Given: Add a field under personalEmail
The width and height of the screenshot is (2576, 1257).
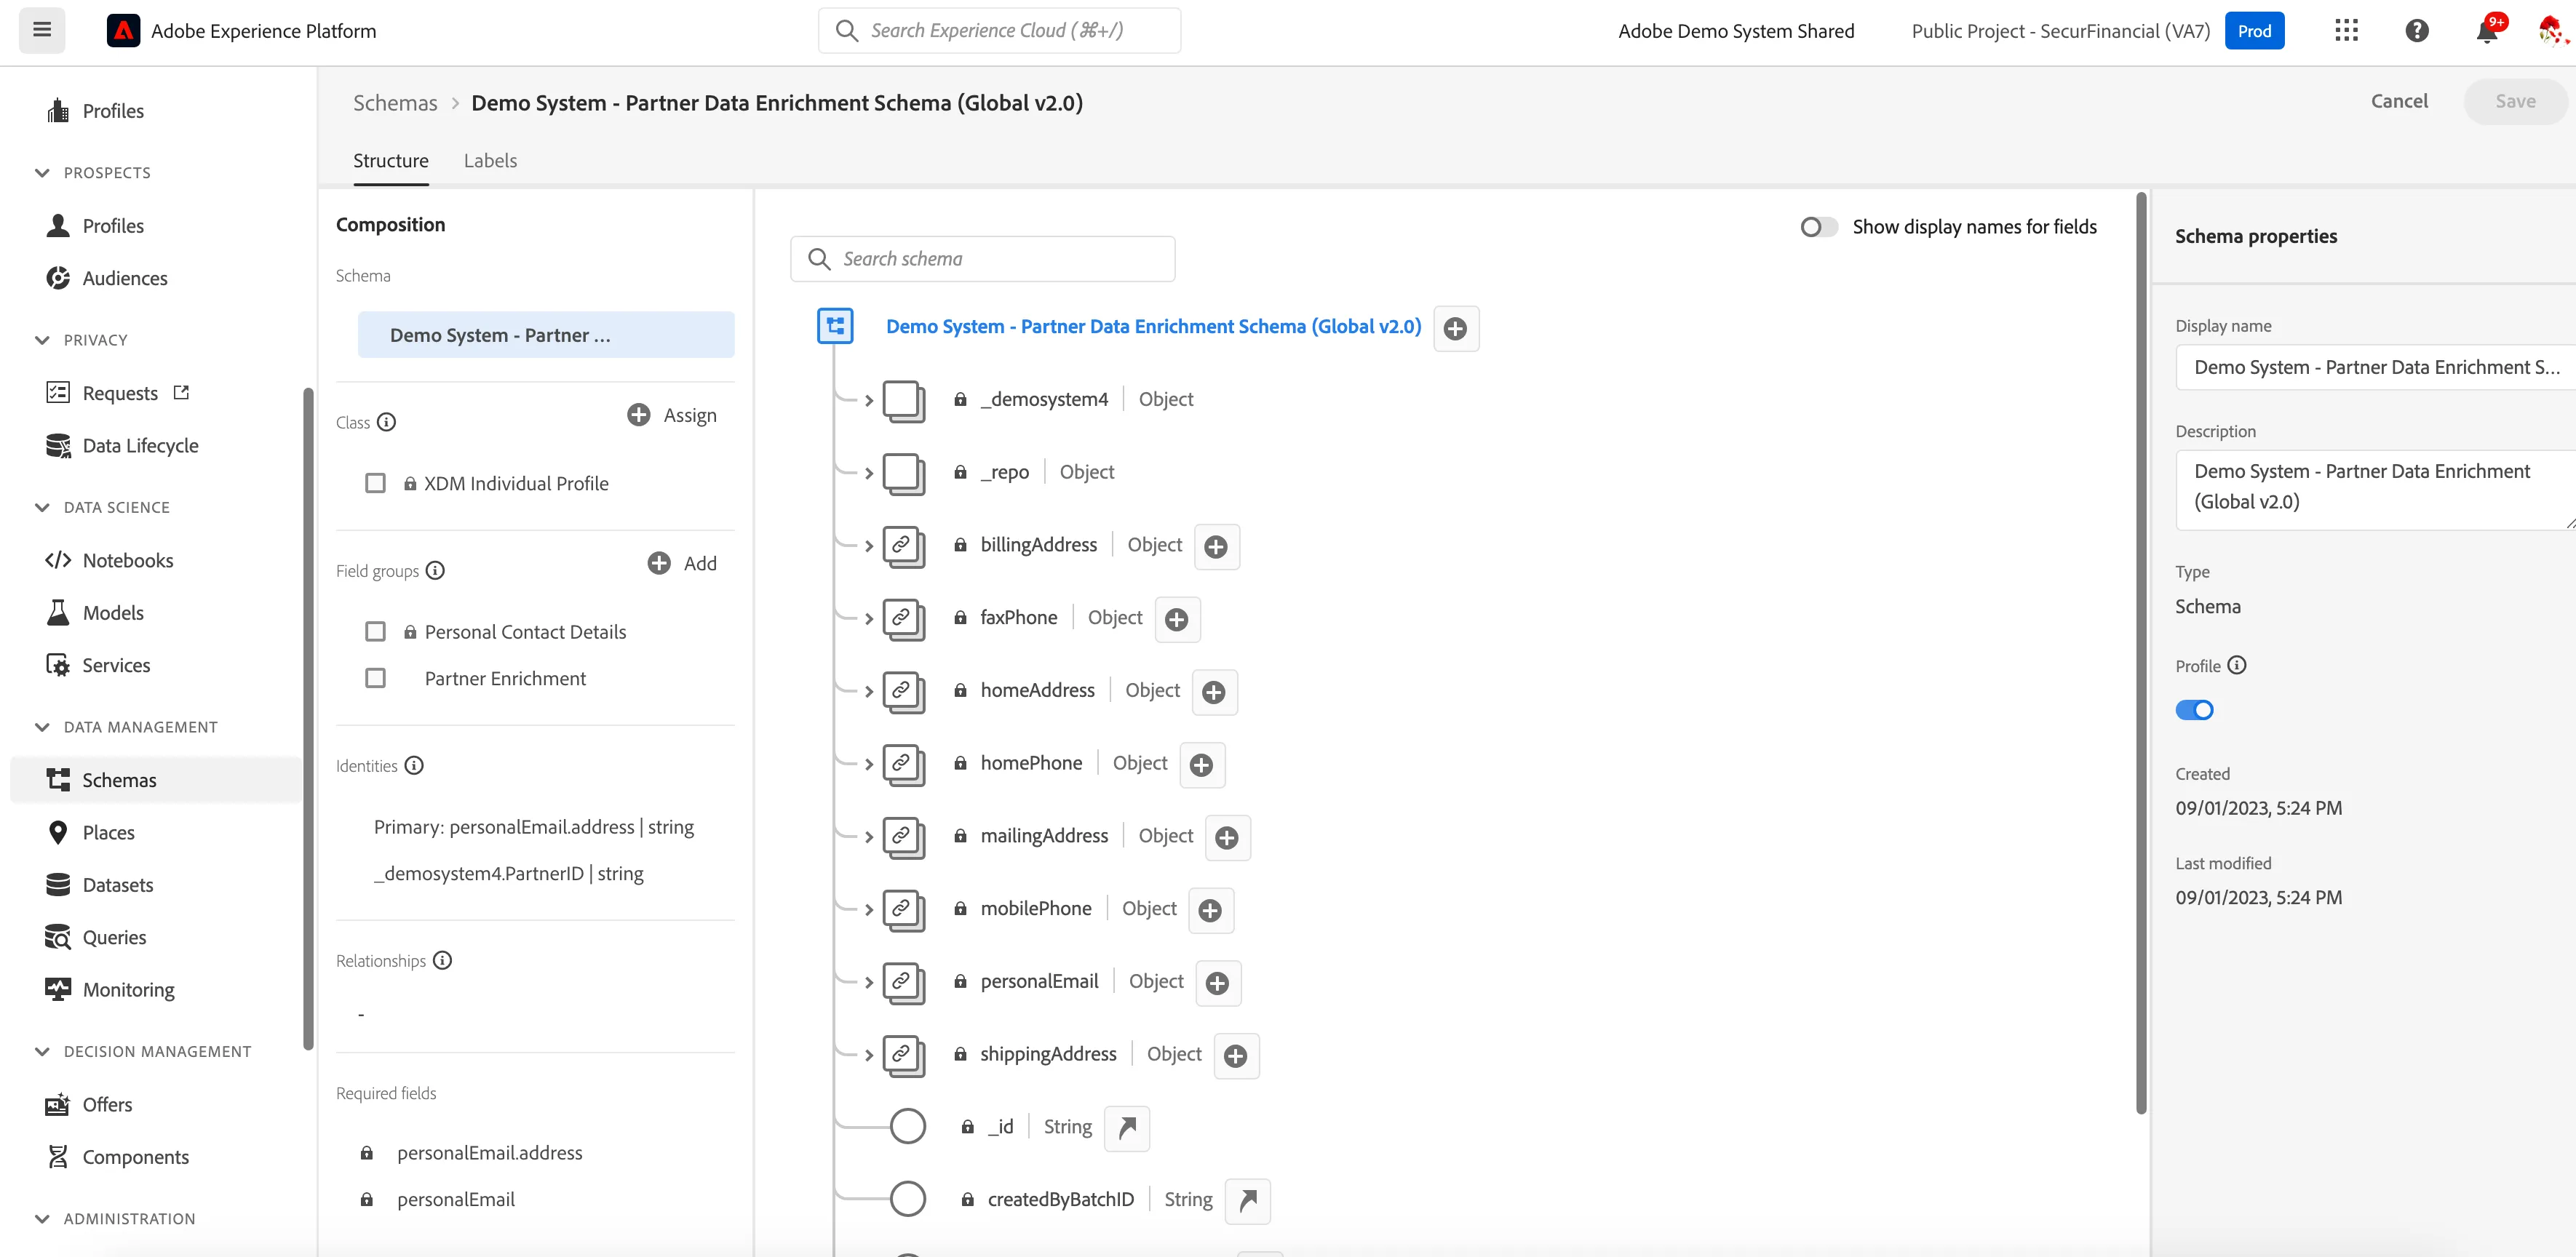Looking at the screenshot, I should (1218, 983).
